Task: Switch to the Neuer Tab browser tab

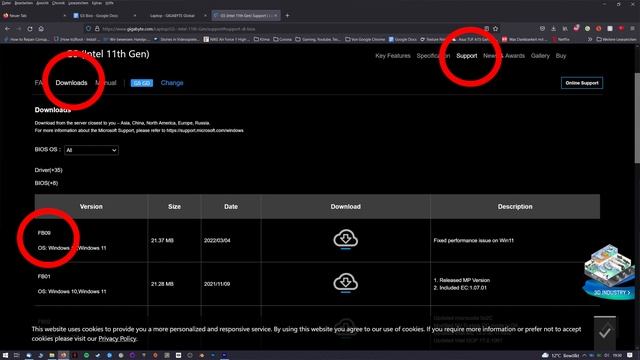Action: click(x=34, y=16)
